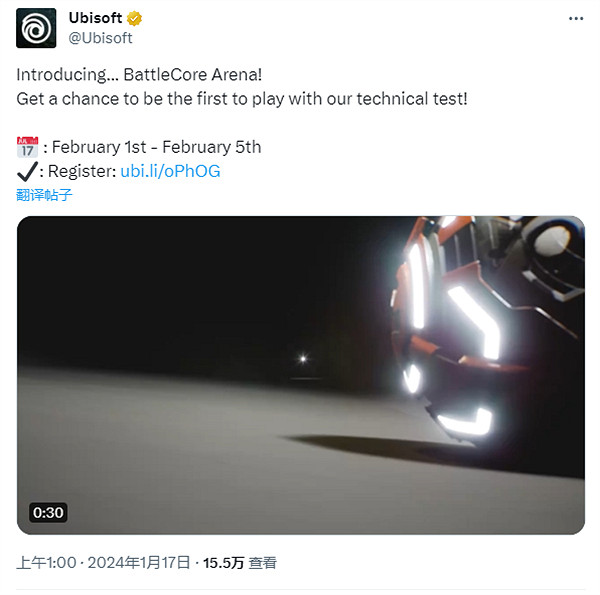Open the ubi.li/oPhOG registration link
Image resolution: width=600 pixels, height=595 pixels.
(170, 171)
